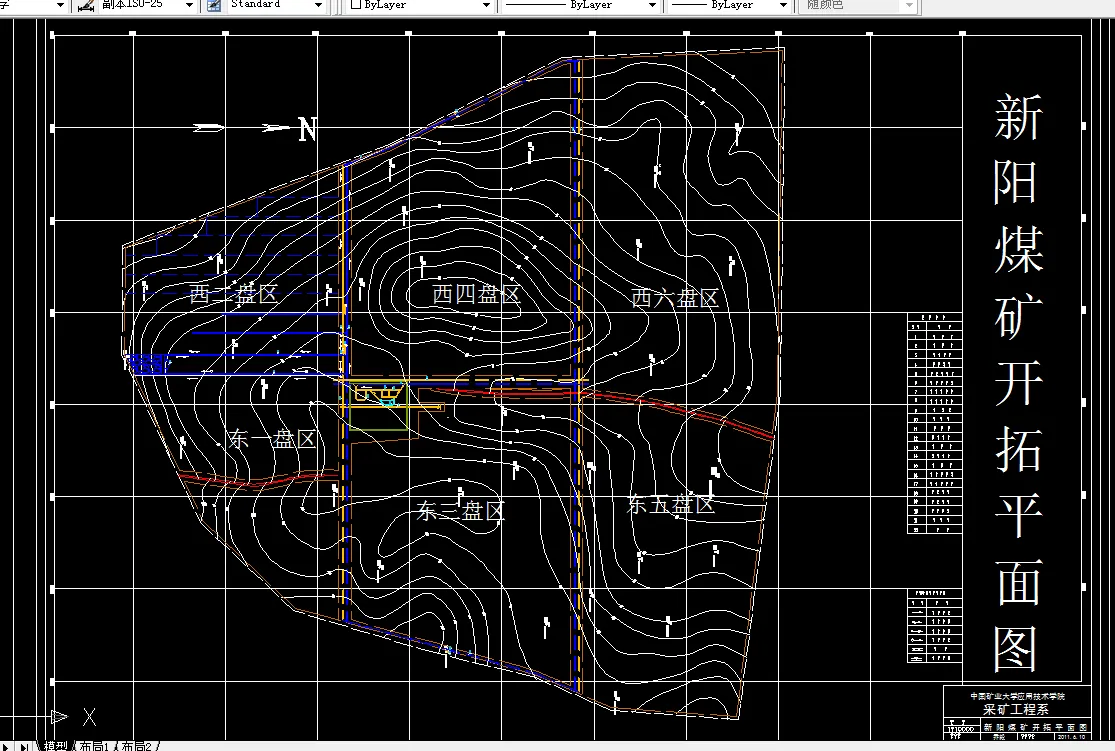Click the 2011.6.10 date in title block

(x=1074, y=737)
